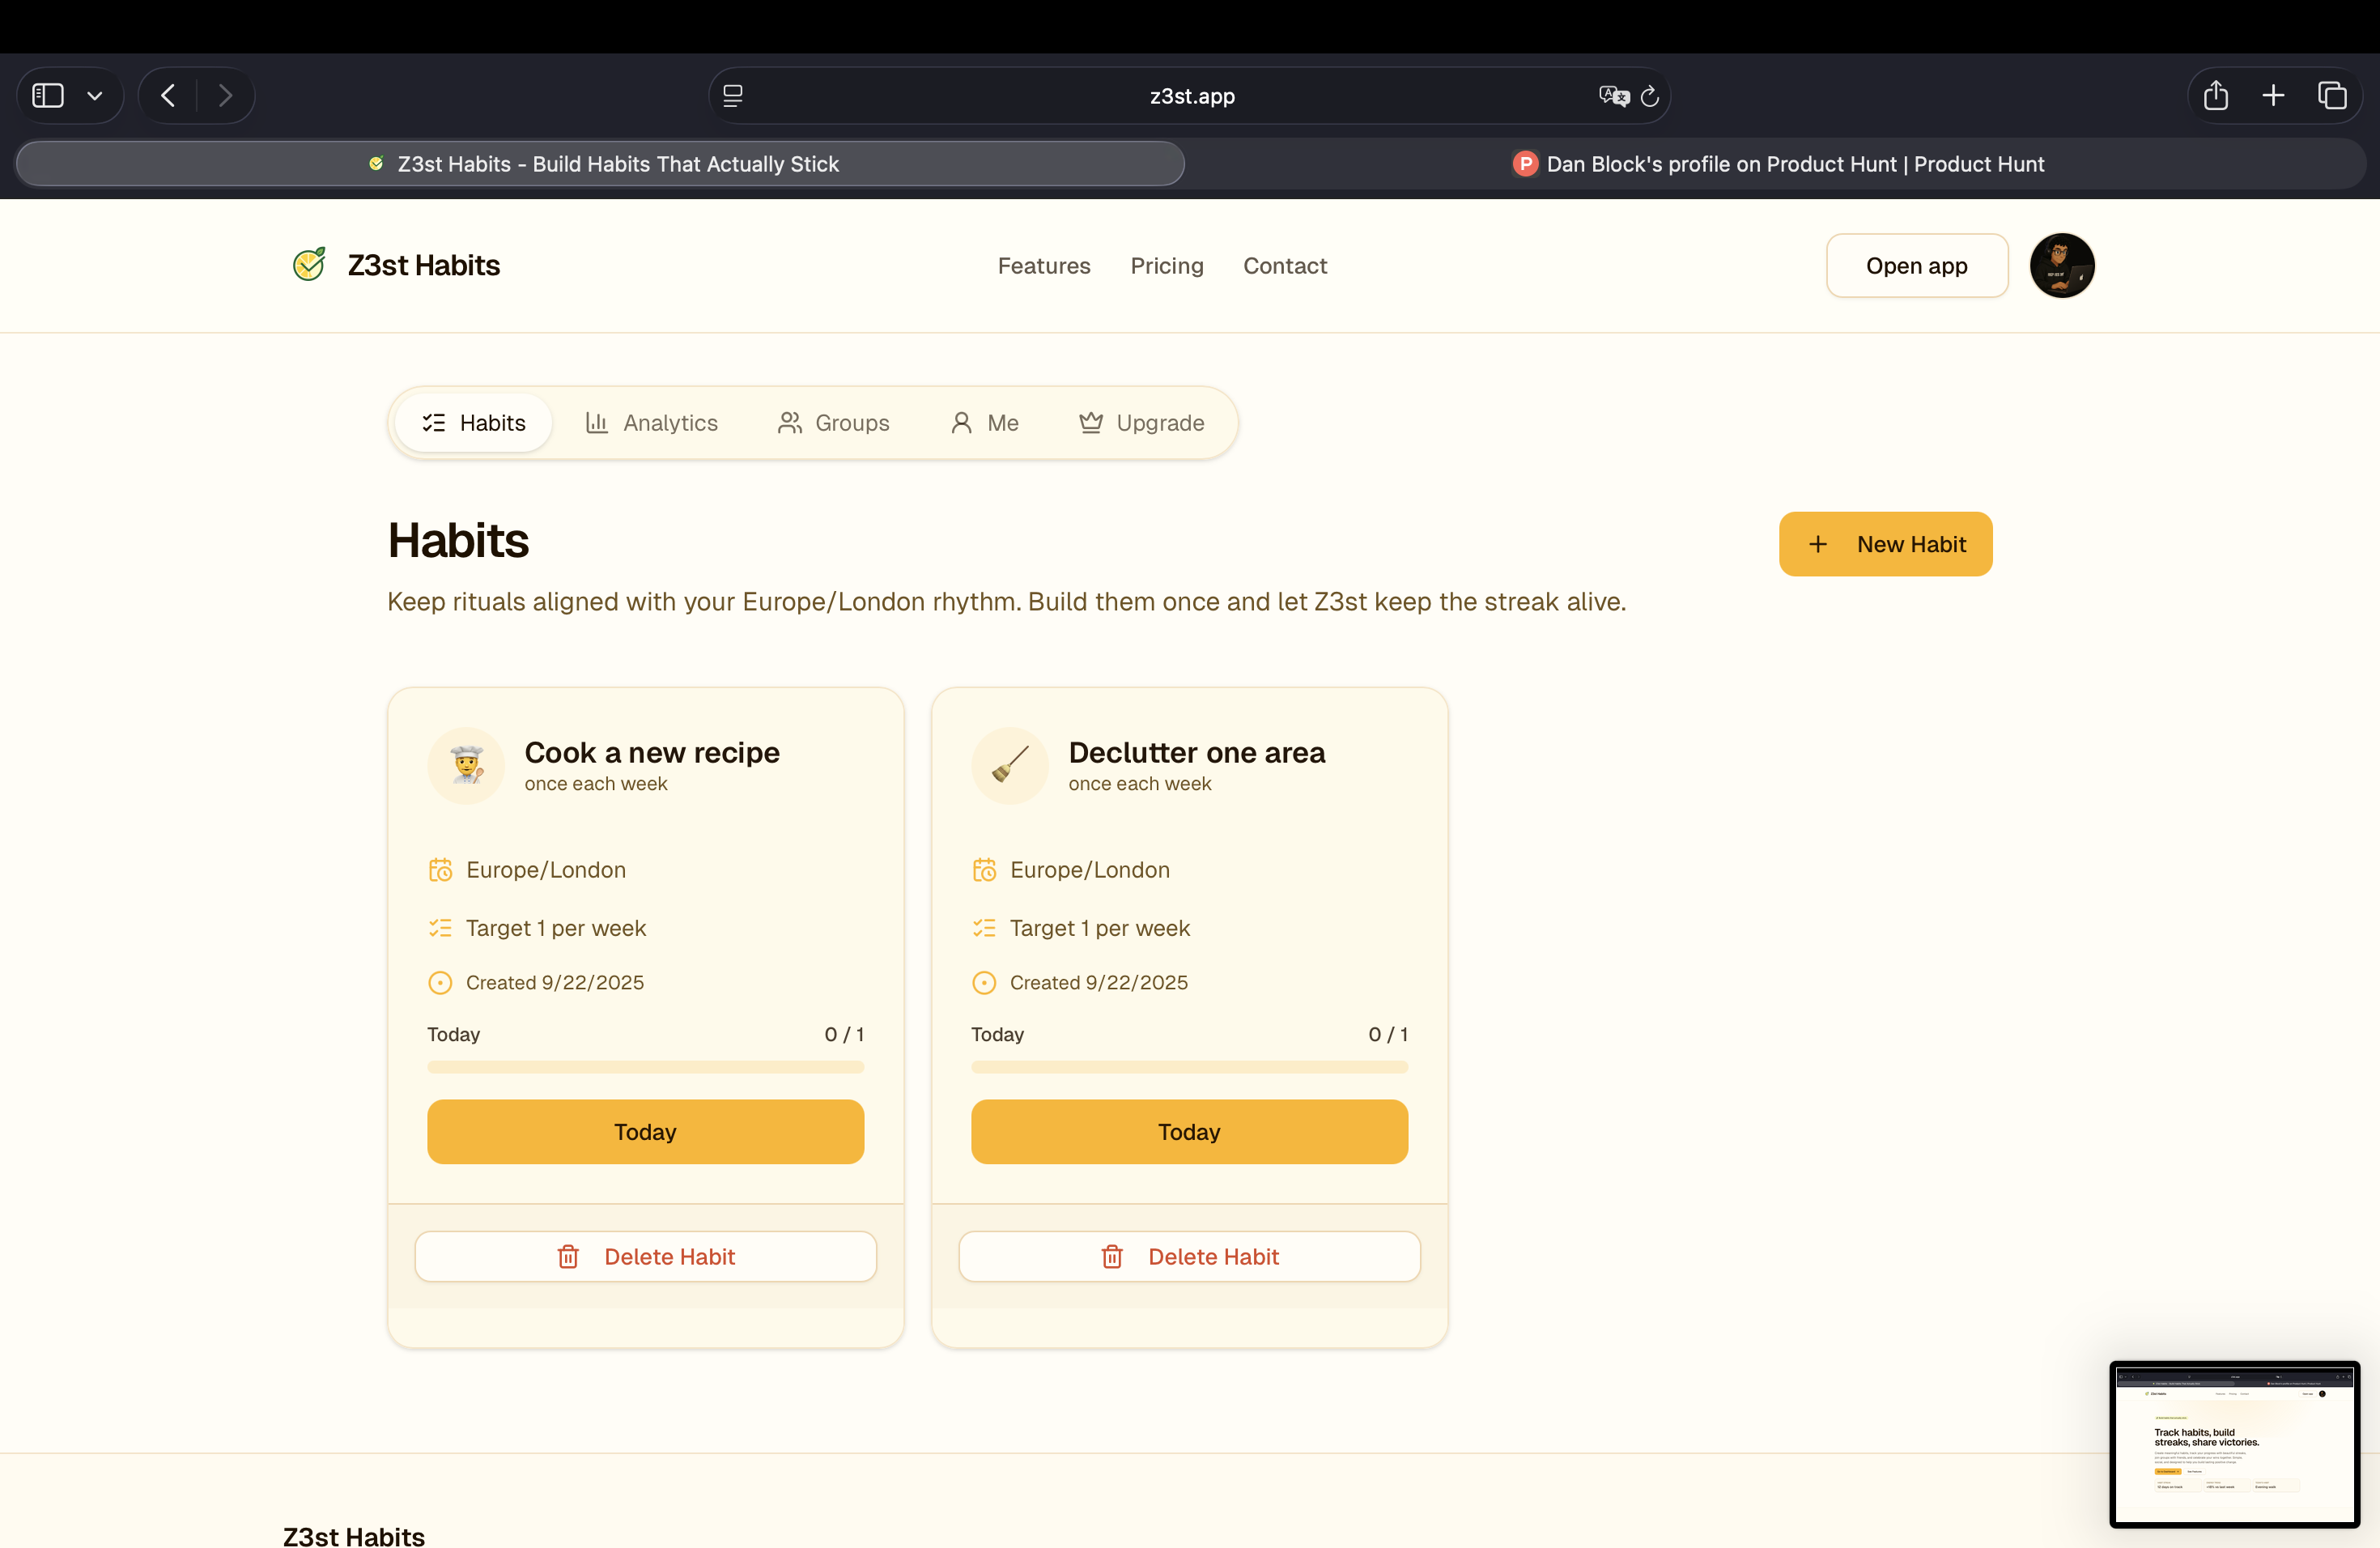Show tab overview icon
Image resolution: width=2380 pixels, height=1548 pixels.
(x=2332, y=96)
